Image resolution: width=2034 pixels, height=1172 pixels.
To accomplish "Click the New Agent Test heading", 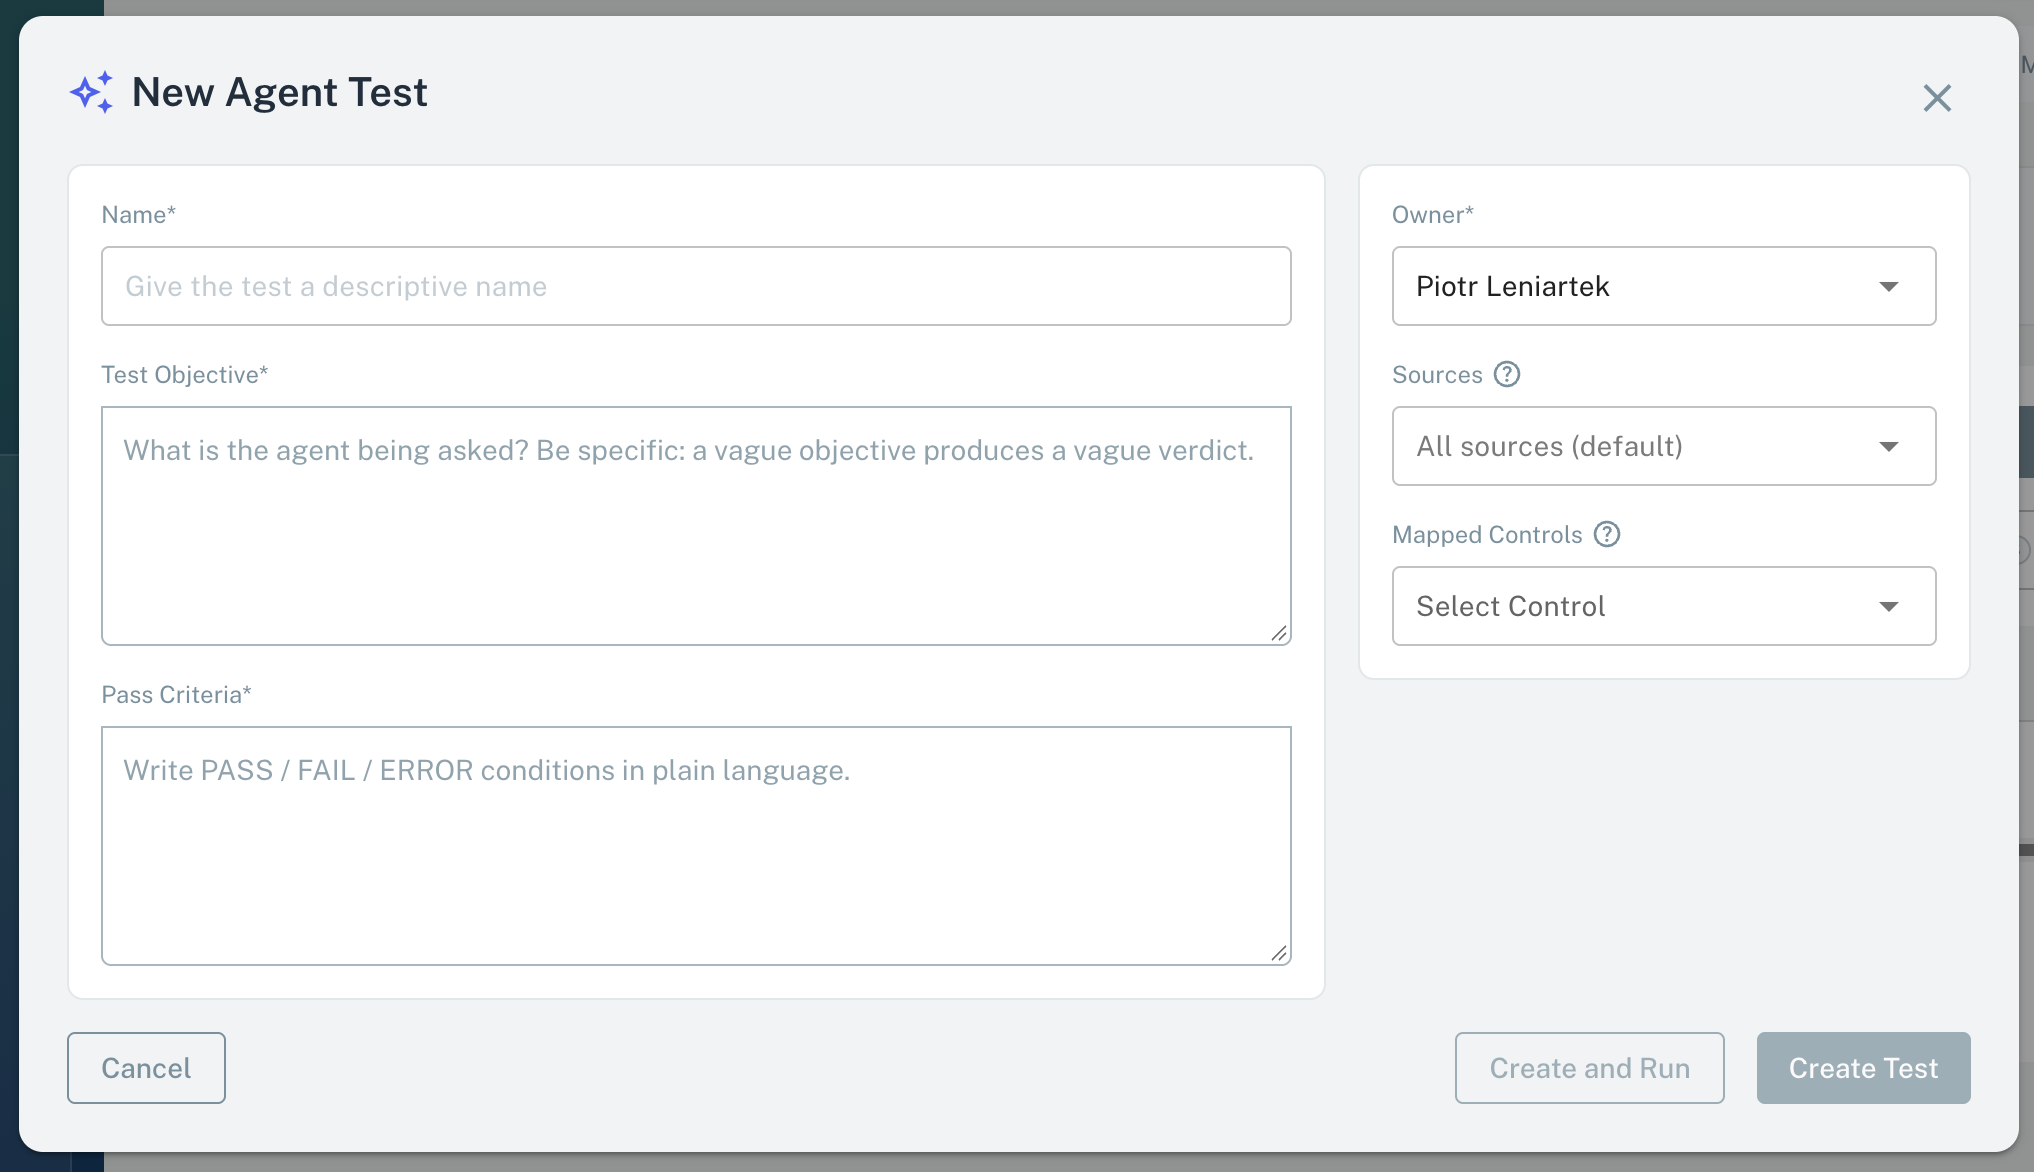I will [x=279, y=93].
